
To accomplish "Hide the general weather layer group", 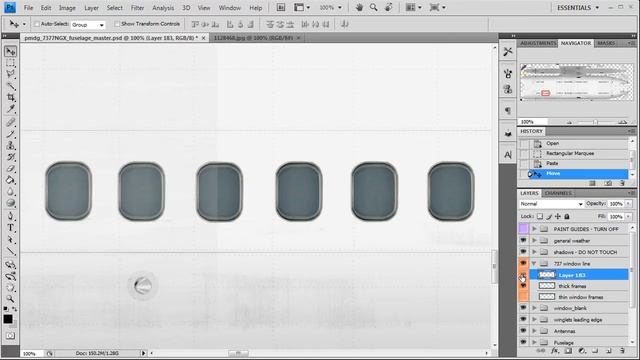I will pyautogui.click(x=523, y=240).
